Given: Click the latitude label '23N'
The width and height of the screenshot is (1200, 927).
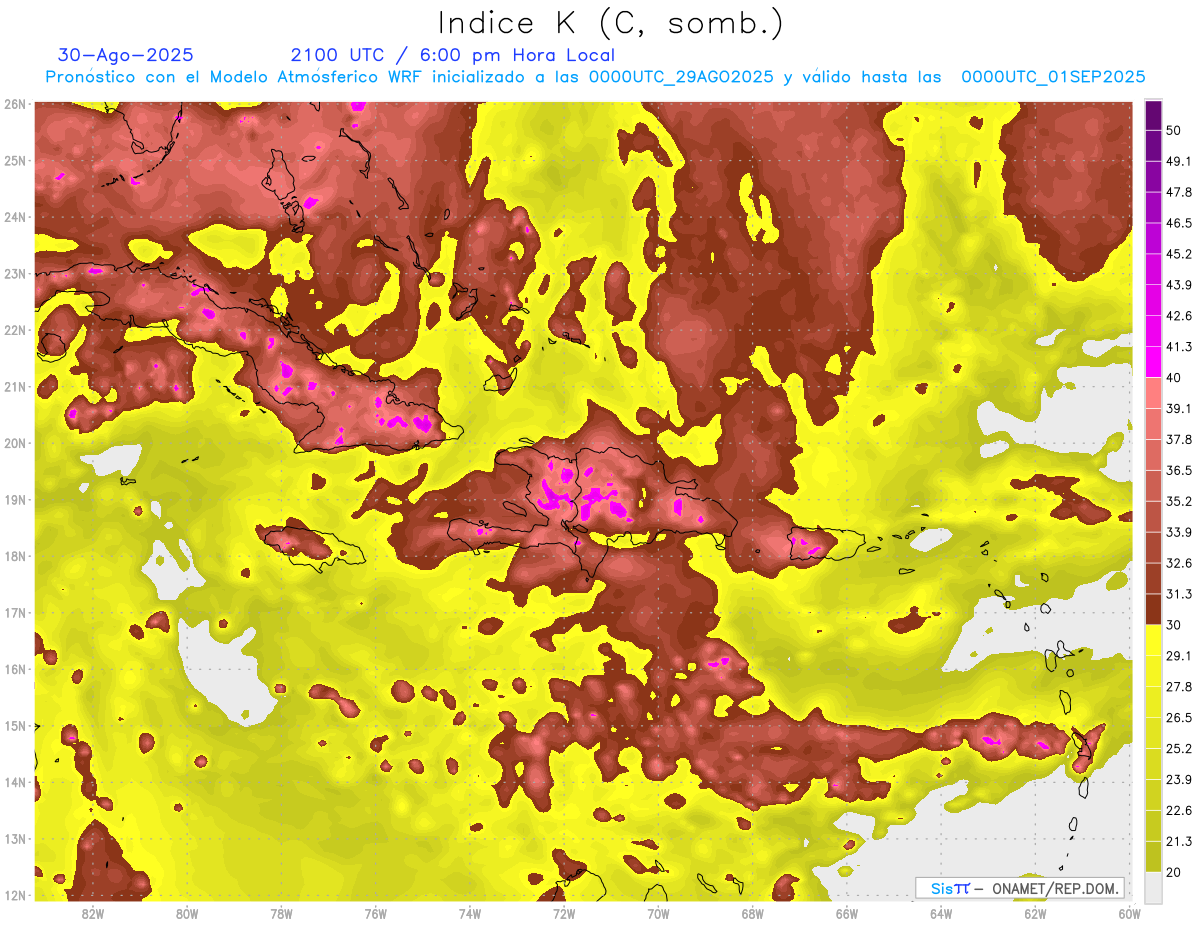Looking at the screenshot, I should click(15, 274).
